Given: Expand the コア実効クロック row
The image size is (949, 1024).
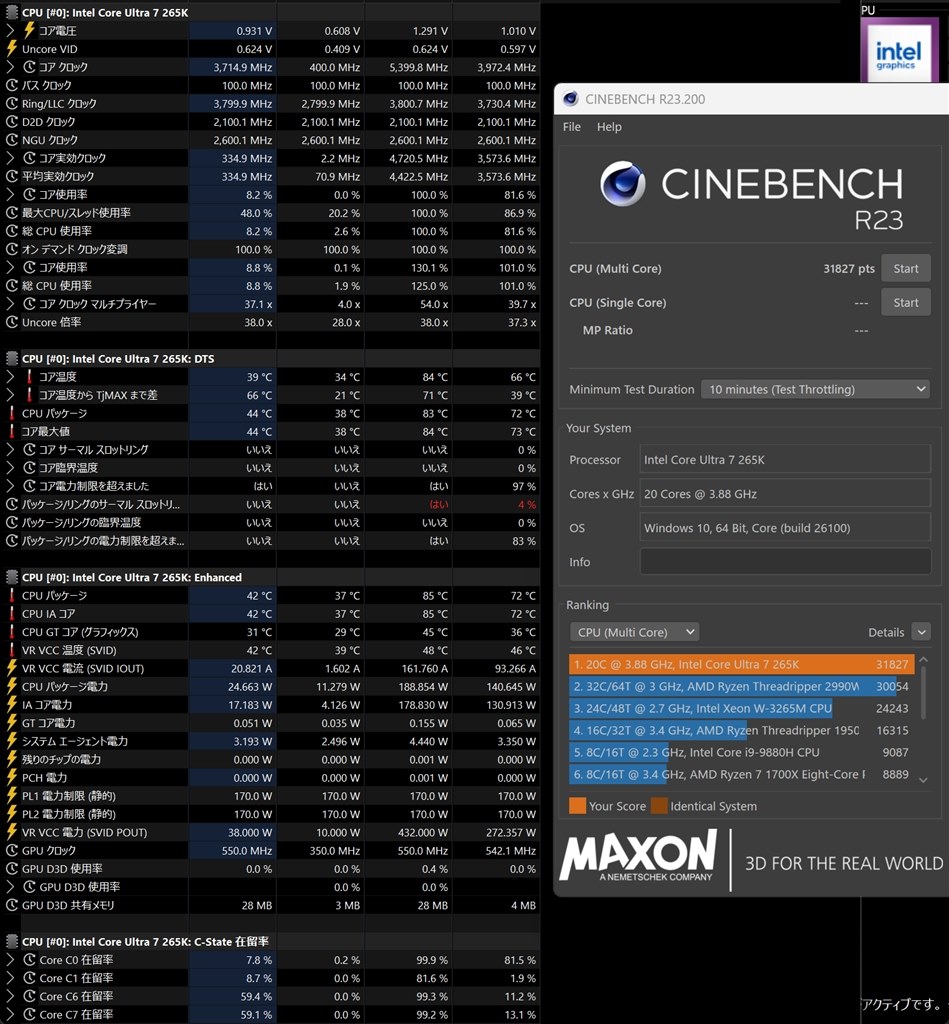Looking at the screenshot, I should point(10,158).
